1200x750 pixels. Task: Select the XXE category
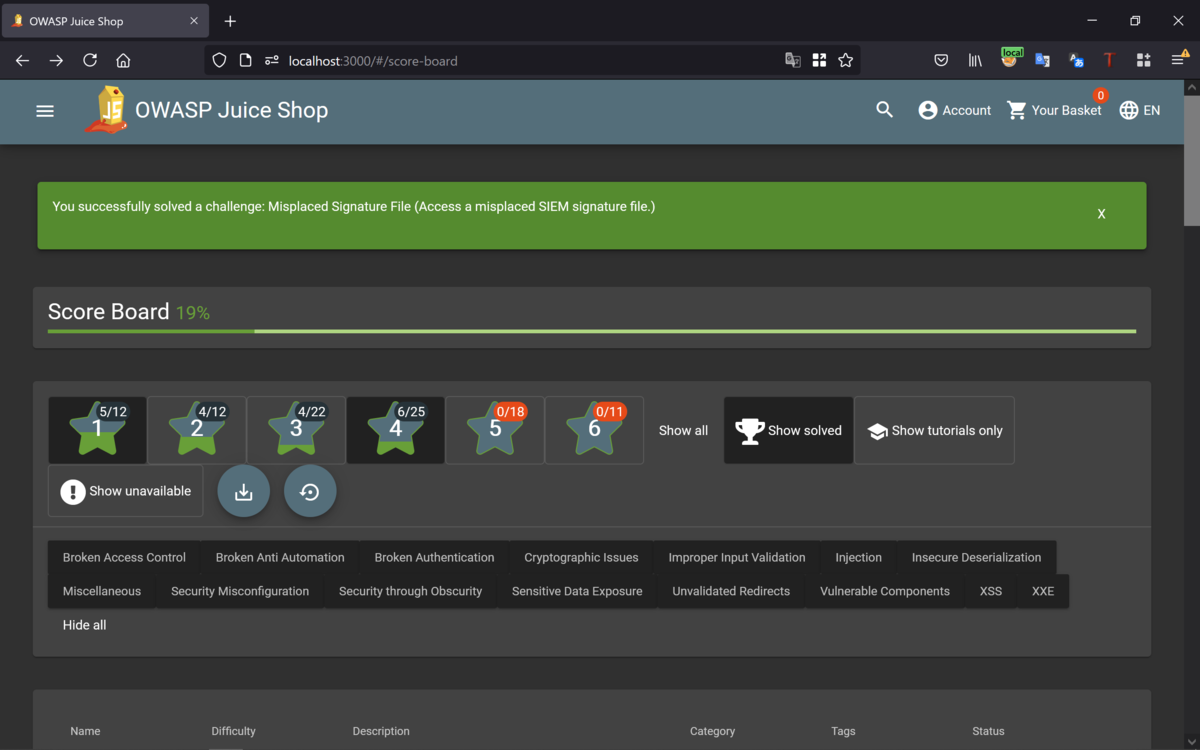coord(1043,591)
